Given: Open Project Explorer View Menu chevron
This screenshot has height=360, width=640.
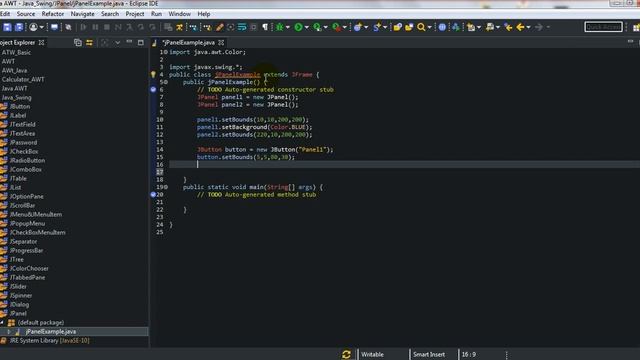Looking at the screenshot, I should (x=118, y=42).
